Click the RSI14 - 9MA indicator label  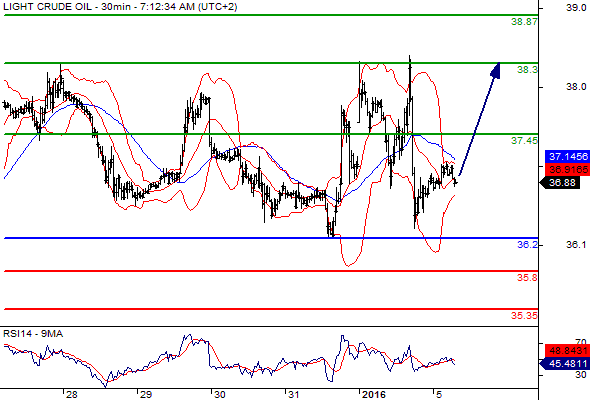[33, 334]
